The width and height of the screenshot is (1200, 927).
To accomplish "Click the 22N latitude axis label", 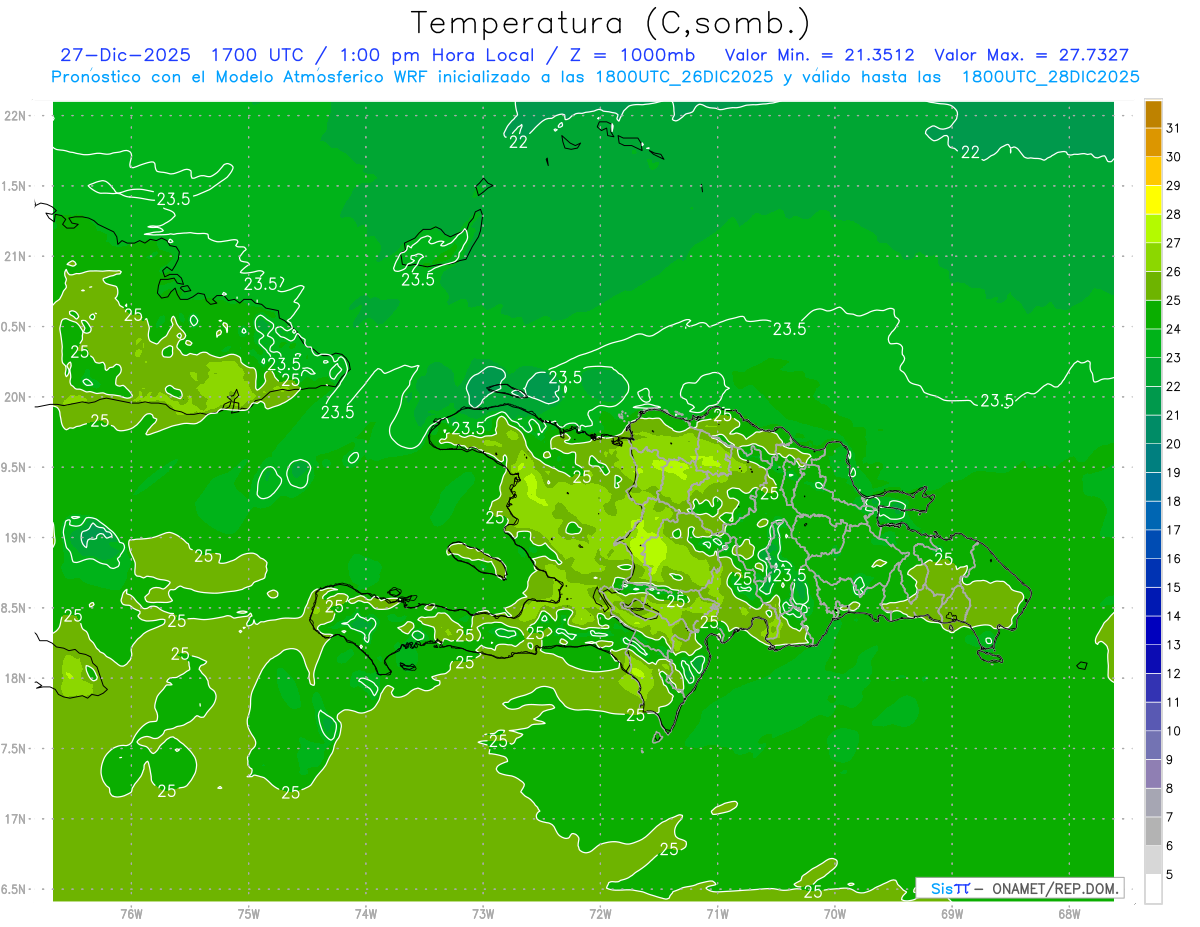I will pos(15,115).
